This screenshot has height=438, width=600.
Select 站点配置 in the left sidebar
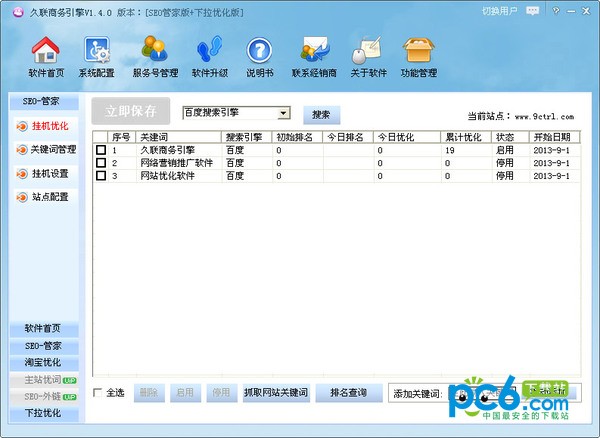pos(46,197)
